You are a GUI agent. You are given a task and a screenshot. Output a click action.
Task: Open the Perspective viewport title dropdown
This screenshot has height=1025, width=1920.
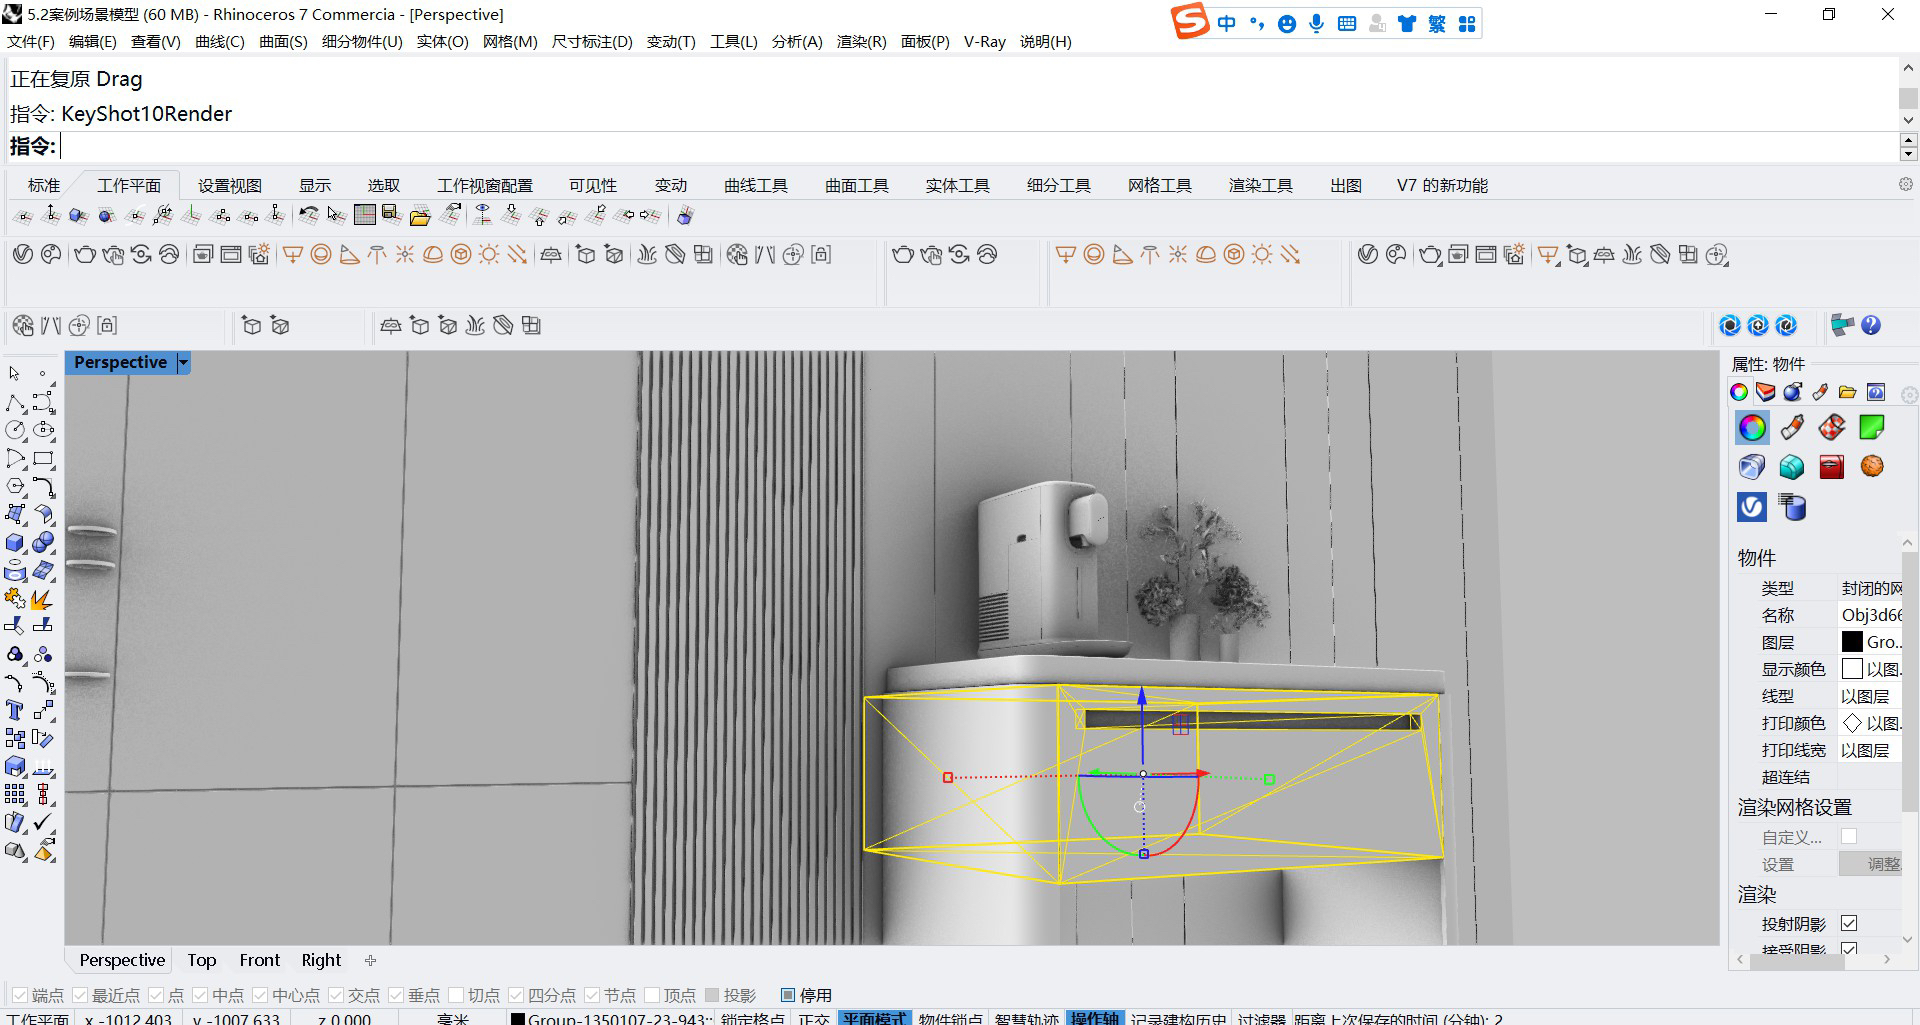click(x=183, y=363)
